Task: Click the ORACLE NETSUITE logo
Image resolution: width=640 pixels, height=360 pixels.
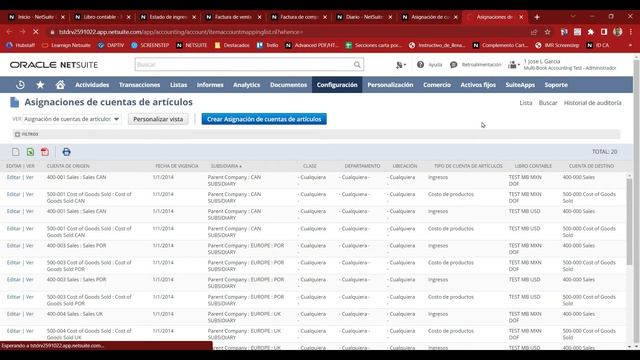Action: [54, 65]
